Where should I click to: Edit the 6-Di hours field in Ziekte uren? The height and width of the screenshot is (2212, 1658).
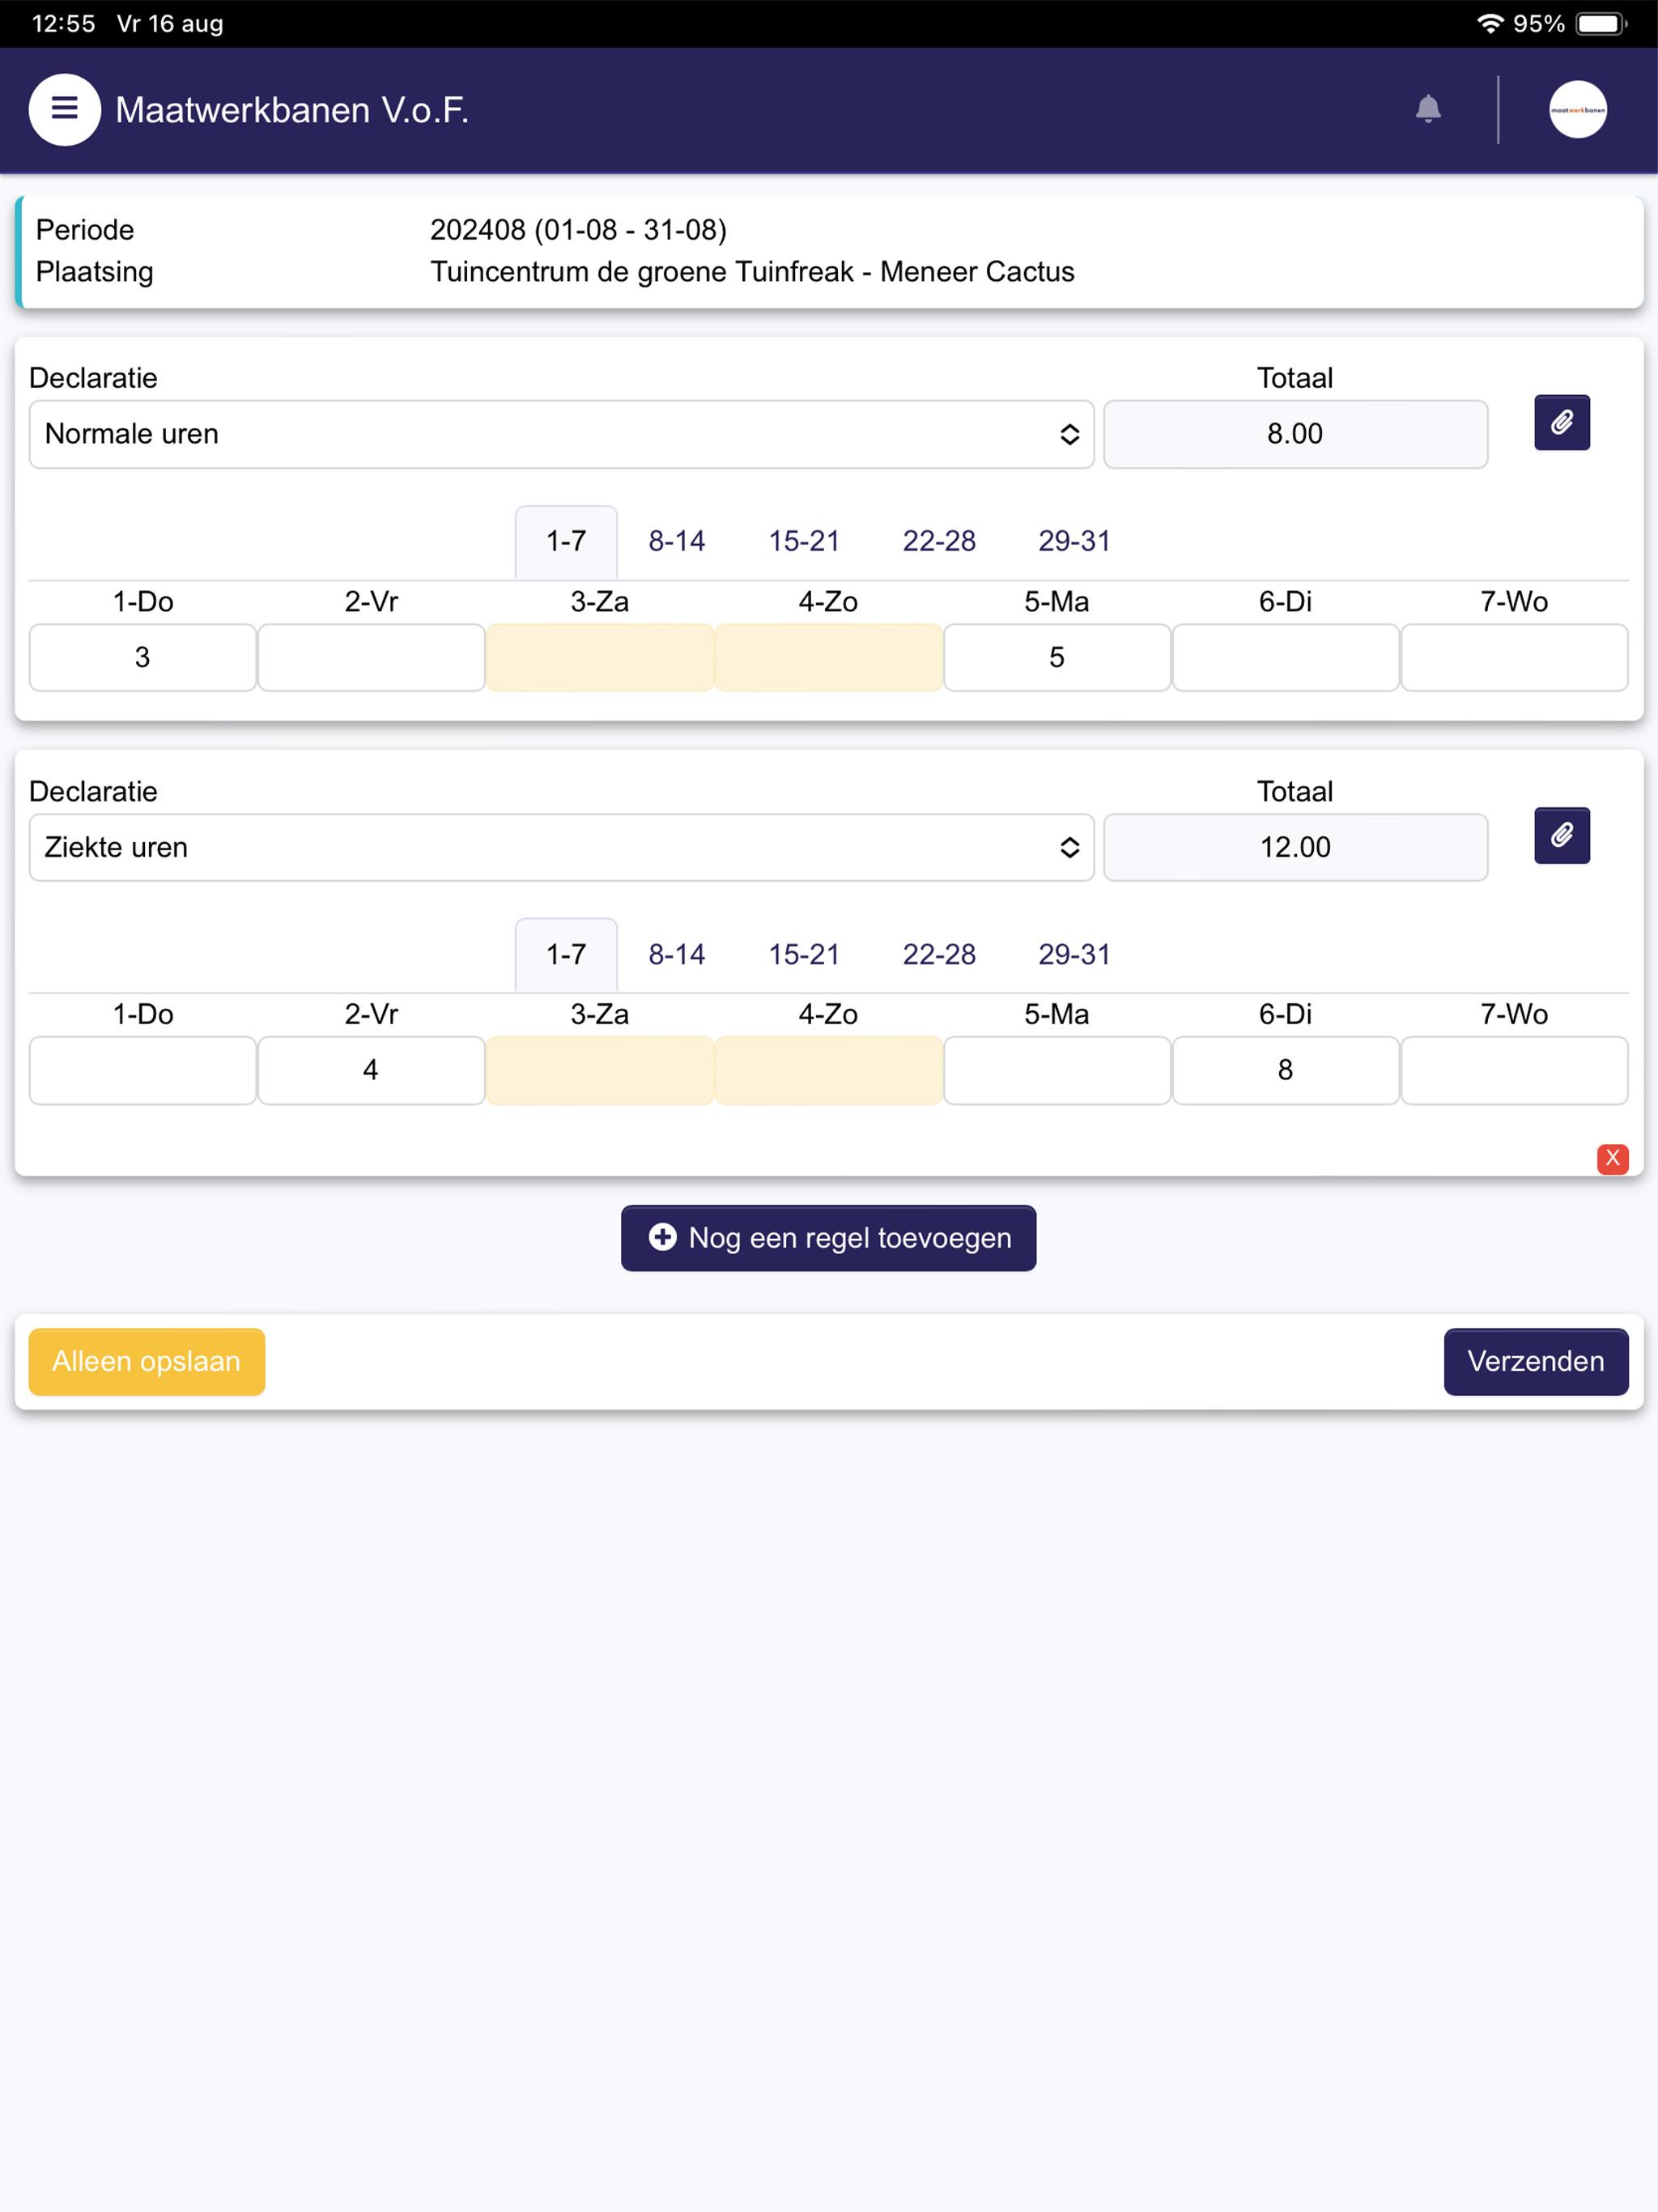[x=1285, y=1070]
